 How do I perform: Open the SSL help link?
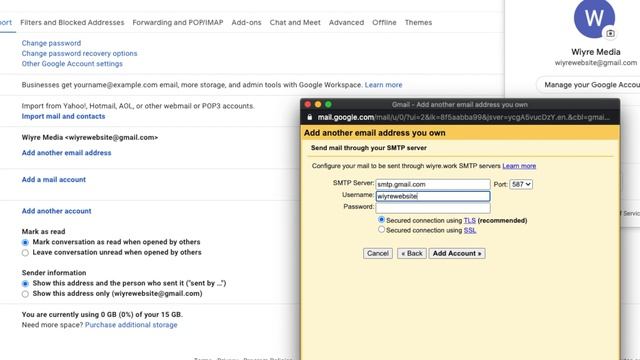470,230
